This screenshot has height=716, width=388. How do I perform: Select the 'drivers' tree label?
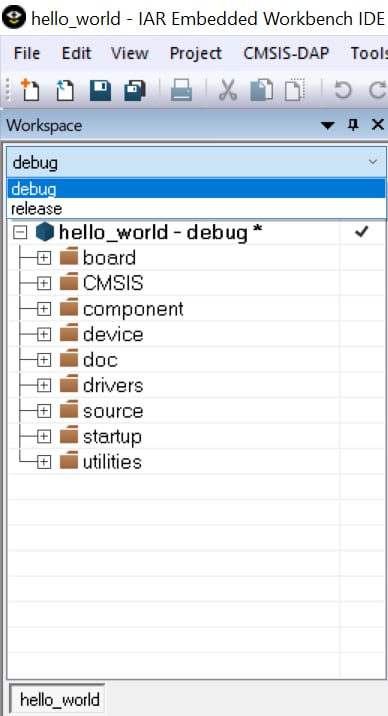(113, 386)
